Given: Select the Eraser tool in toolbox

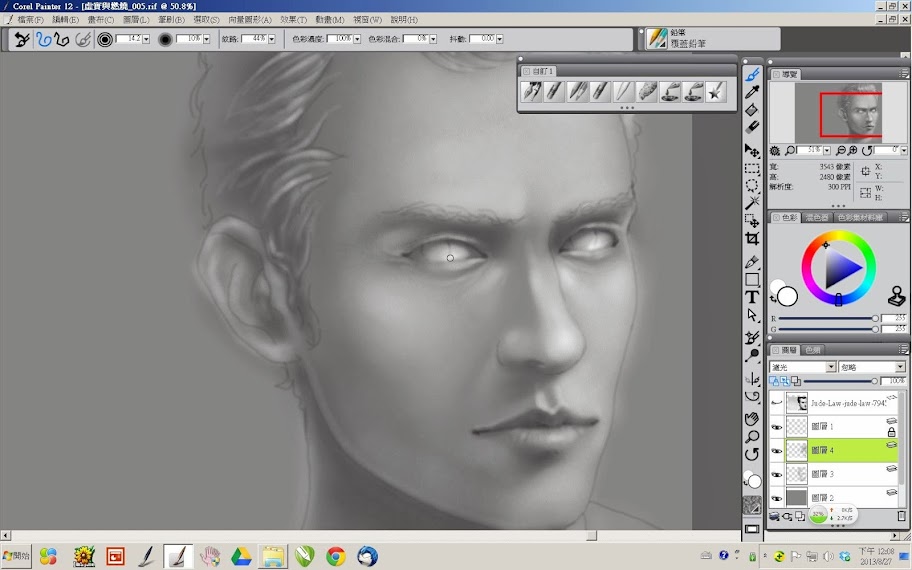Looking at the screenshot, I should pyautogui.click(x=752, y=127).
